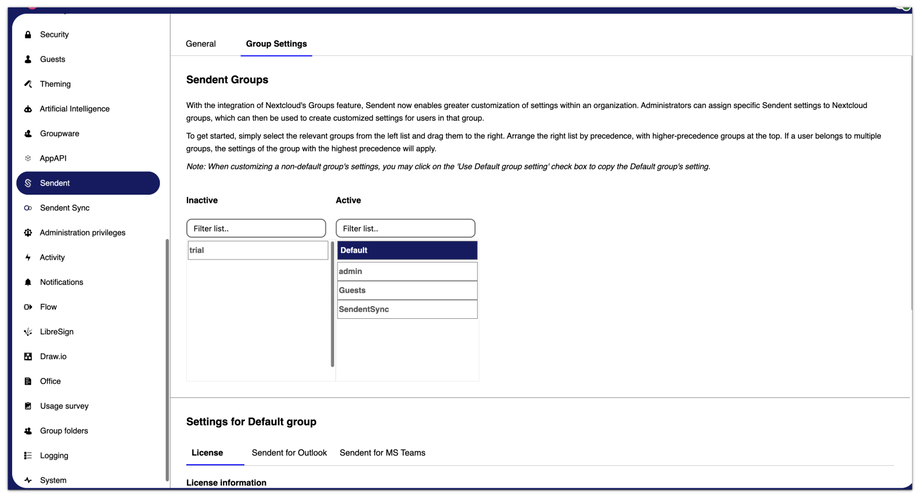Open the Group folders icon
Screen dimensions: 920x498
point(28,431)
